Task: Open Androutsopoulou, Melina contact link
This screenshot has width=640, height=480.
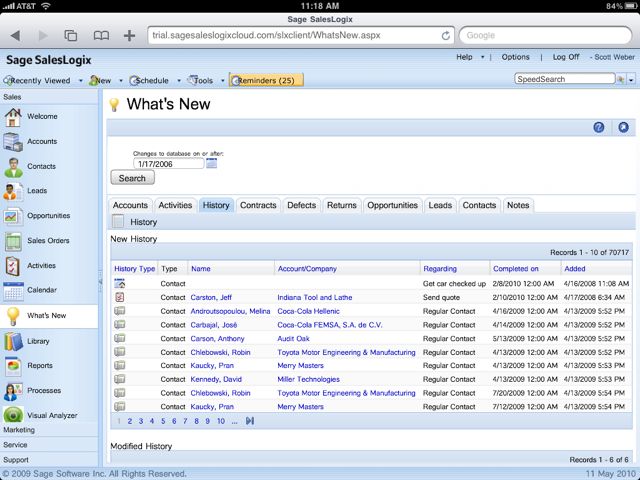Action: click(x=230, y=311)
